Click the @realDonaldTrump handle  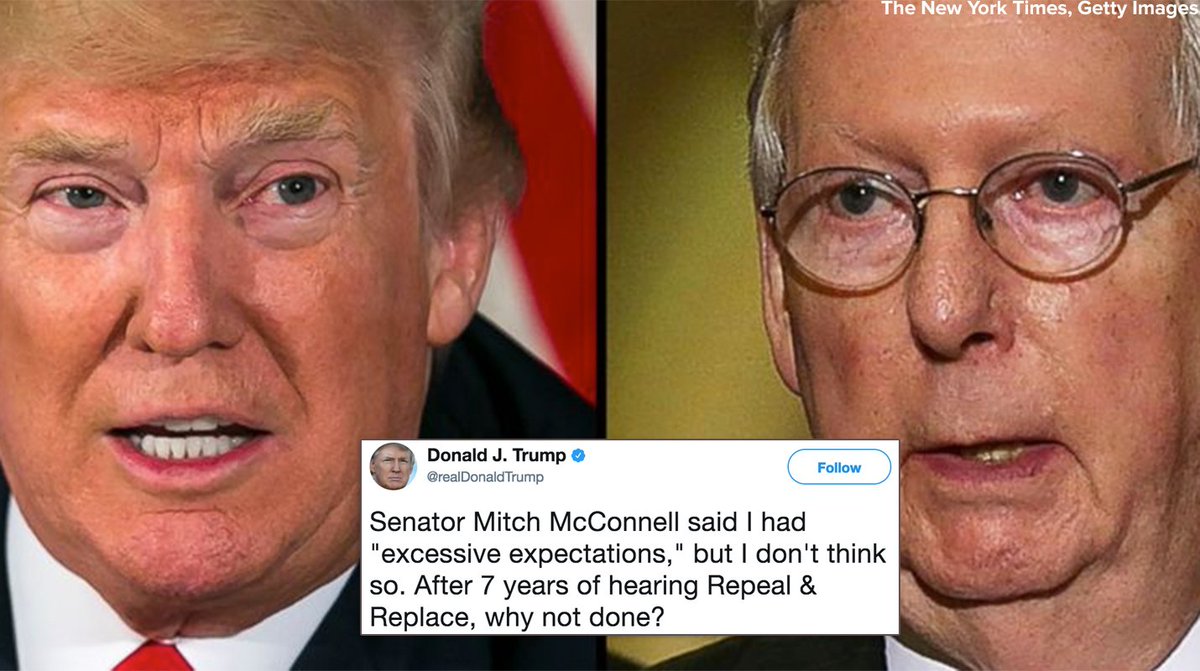click(485, 478)
